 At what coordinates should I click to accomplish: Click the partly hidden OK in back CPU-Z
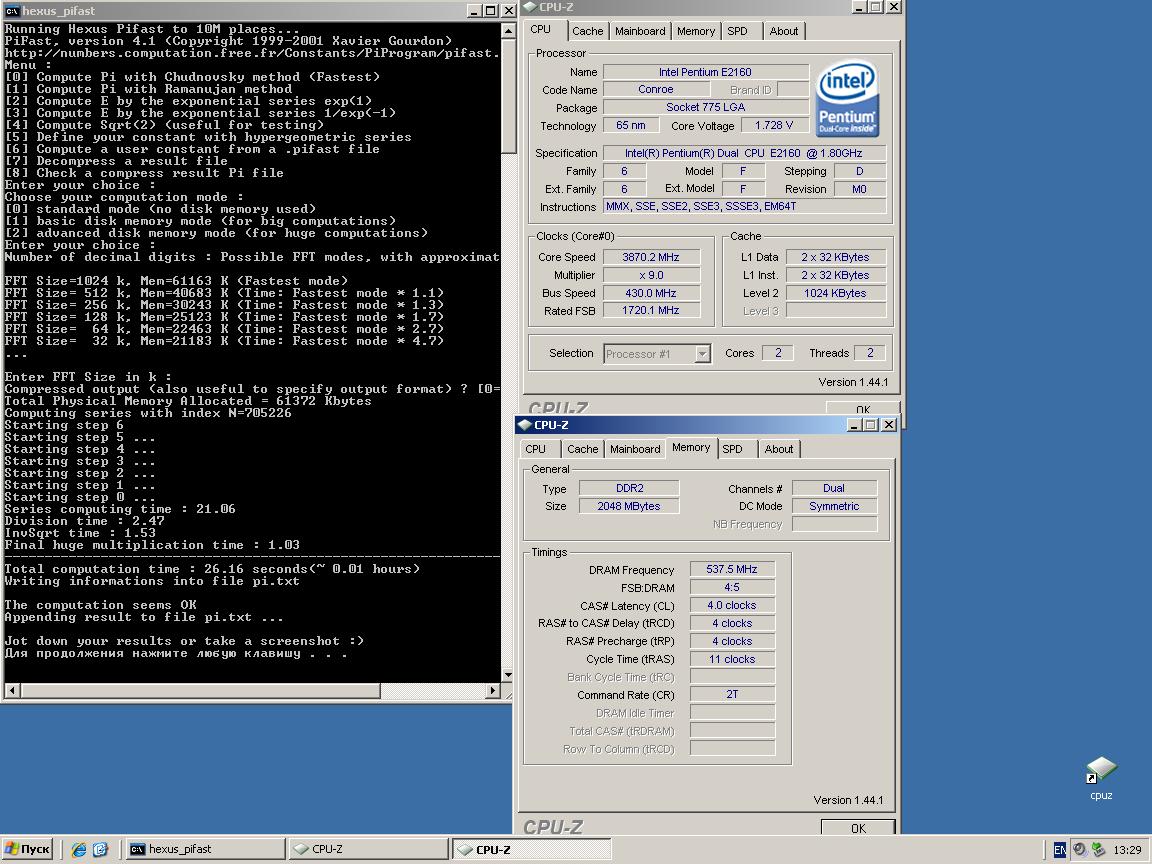pyautogui.click(x=863, y=408)
